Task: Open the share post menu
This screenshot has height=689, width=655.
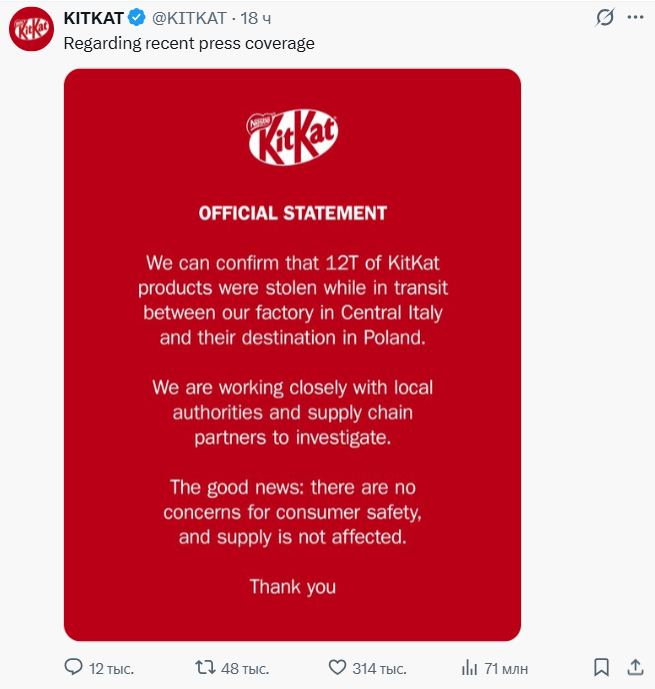Action: click(634, 667)
